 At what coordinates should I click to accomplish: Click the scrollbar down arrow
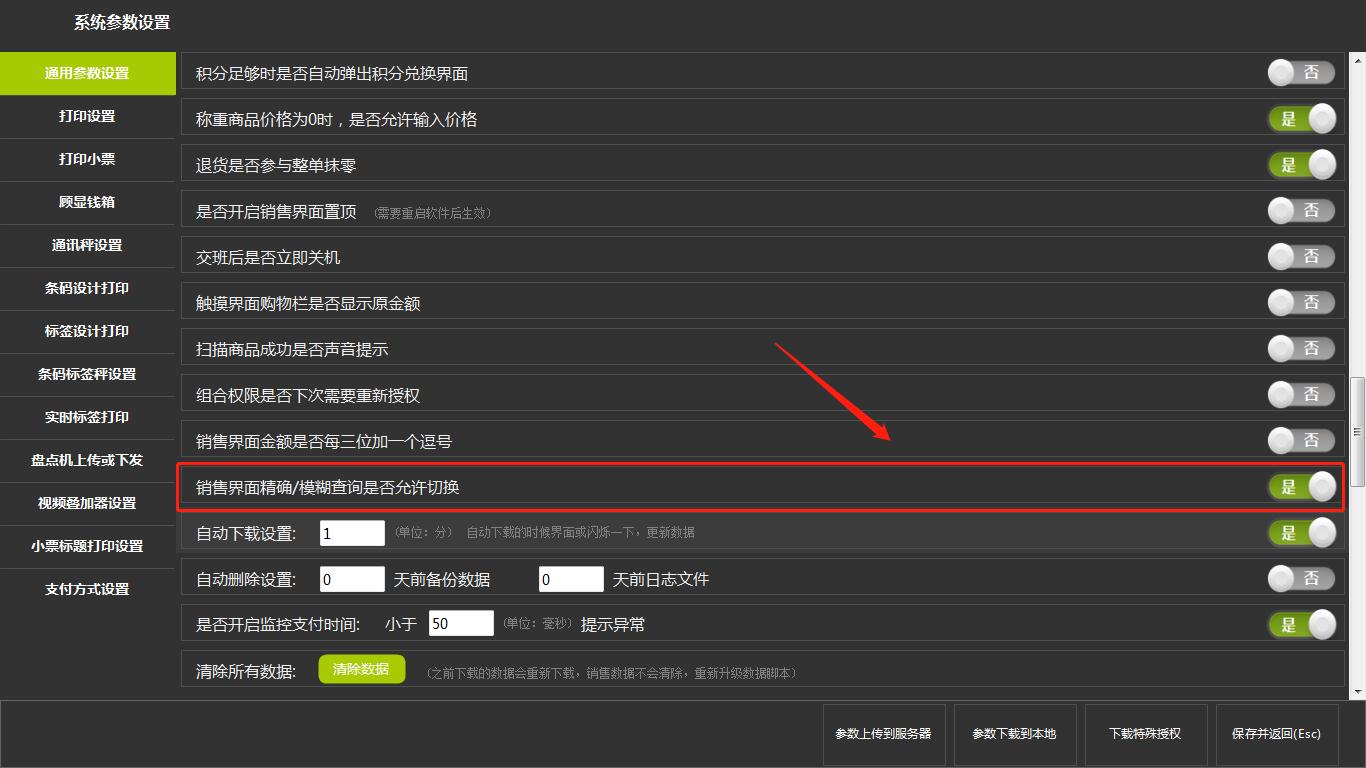1357,691
